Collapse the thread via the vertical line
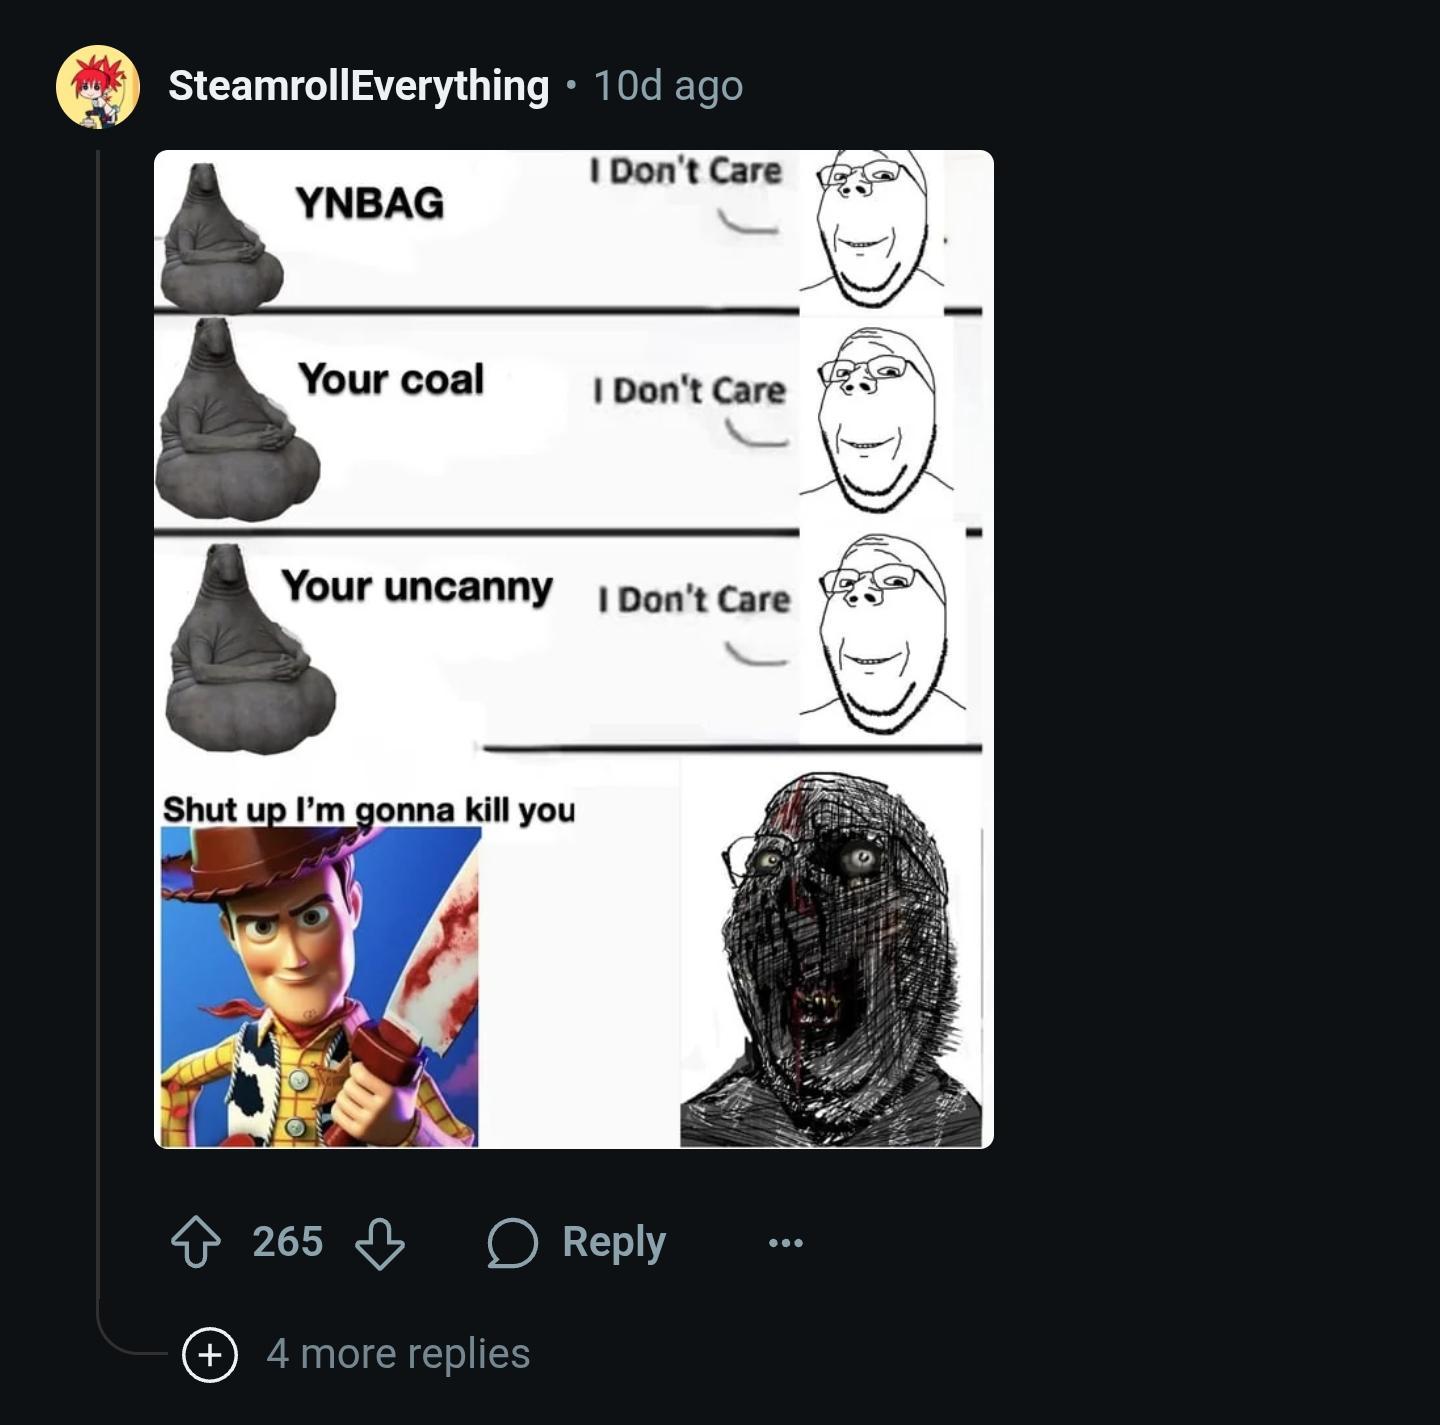Screen dimensions: 1440x1425 pos(98,700)
